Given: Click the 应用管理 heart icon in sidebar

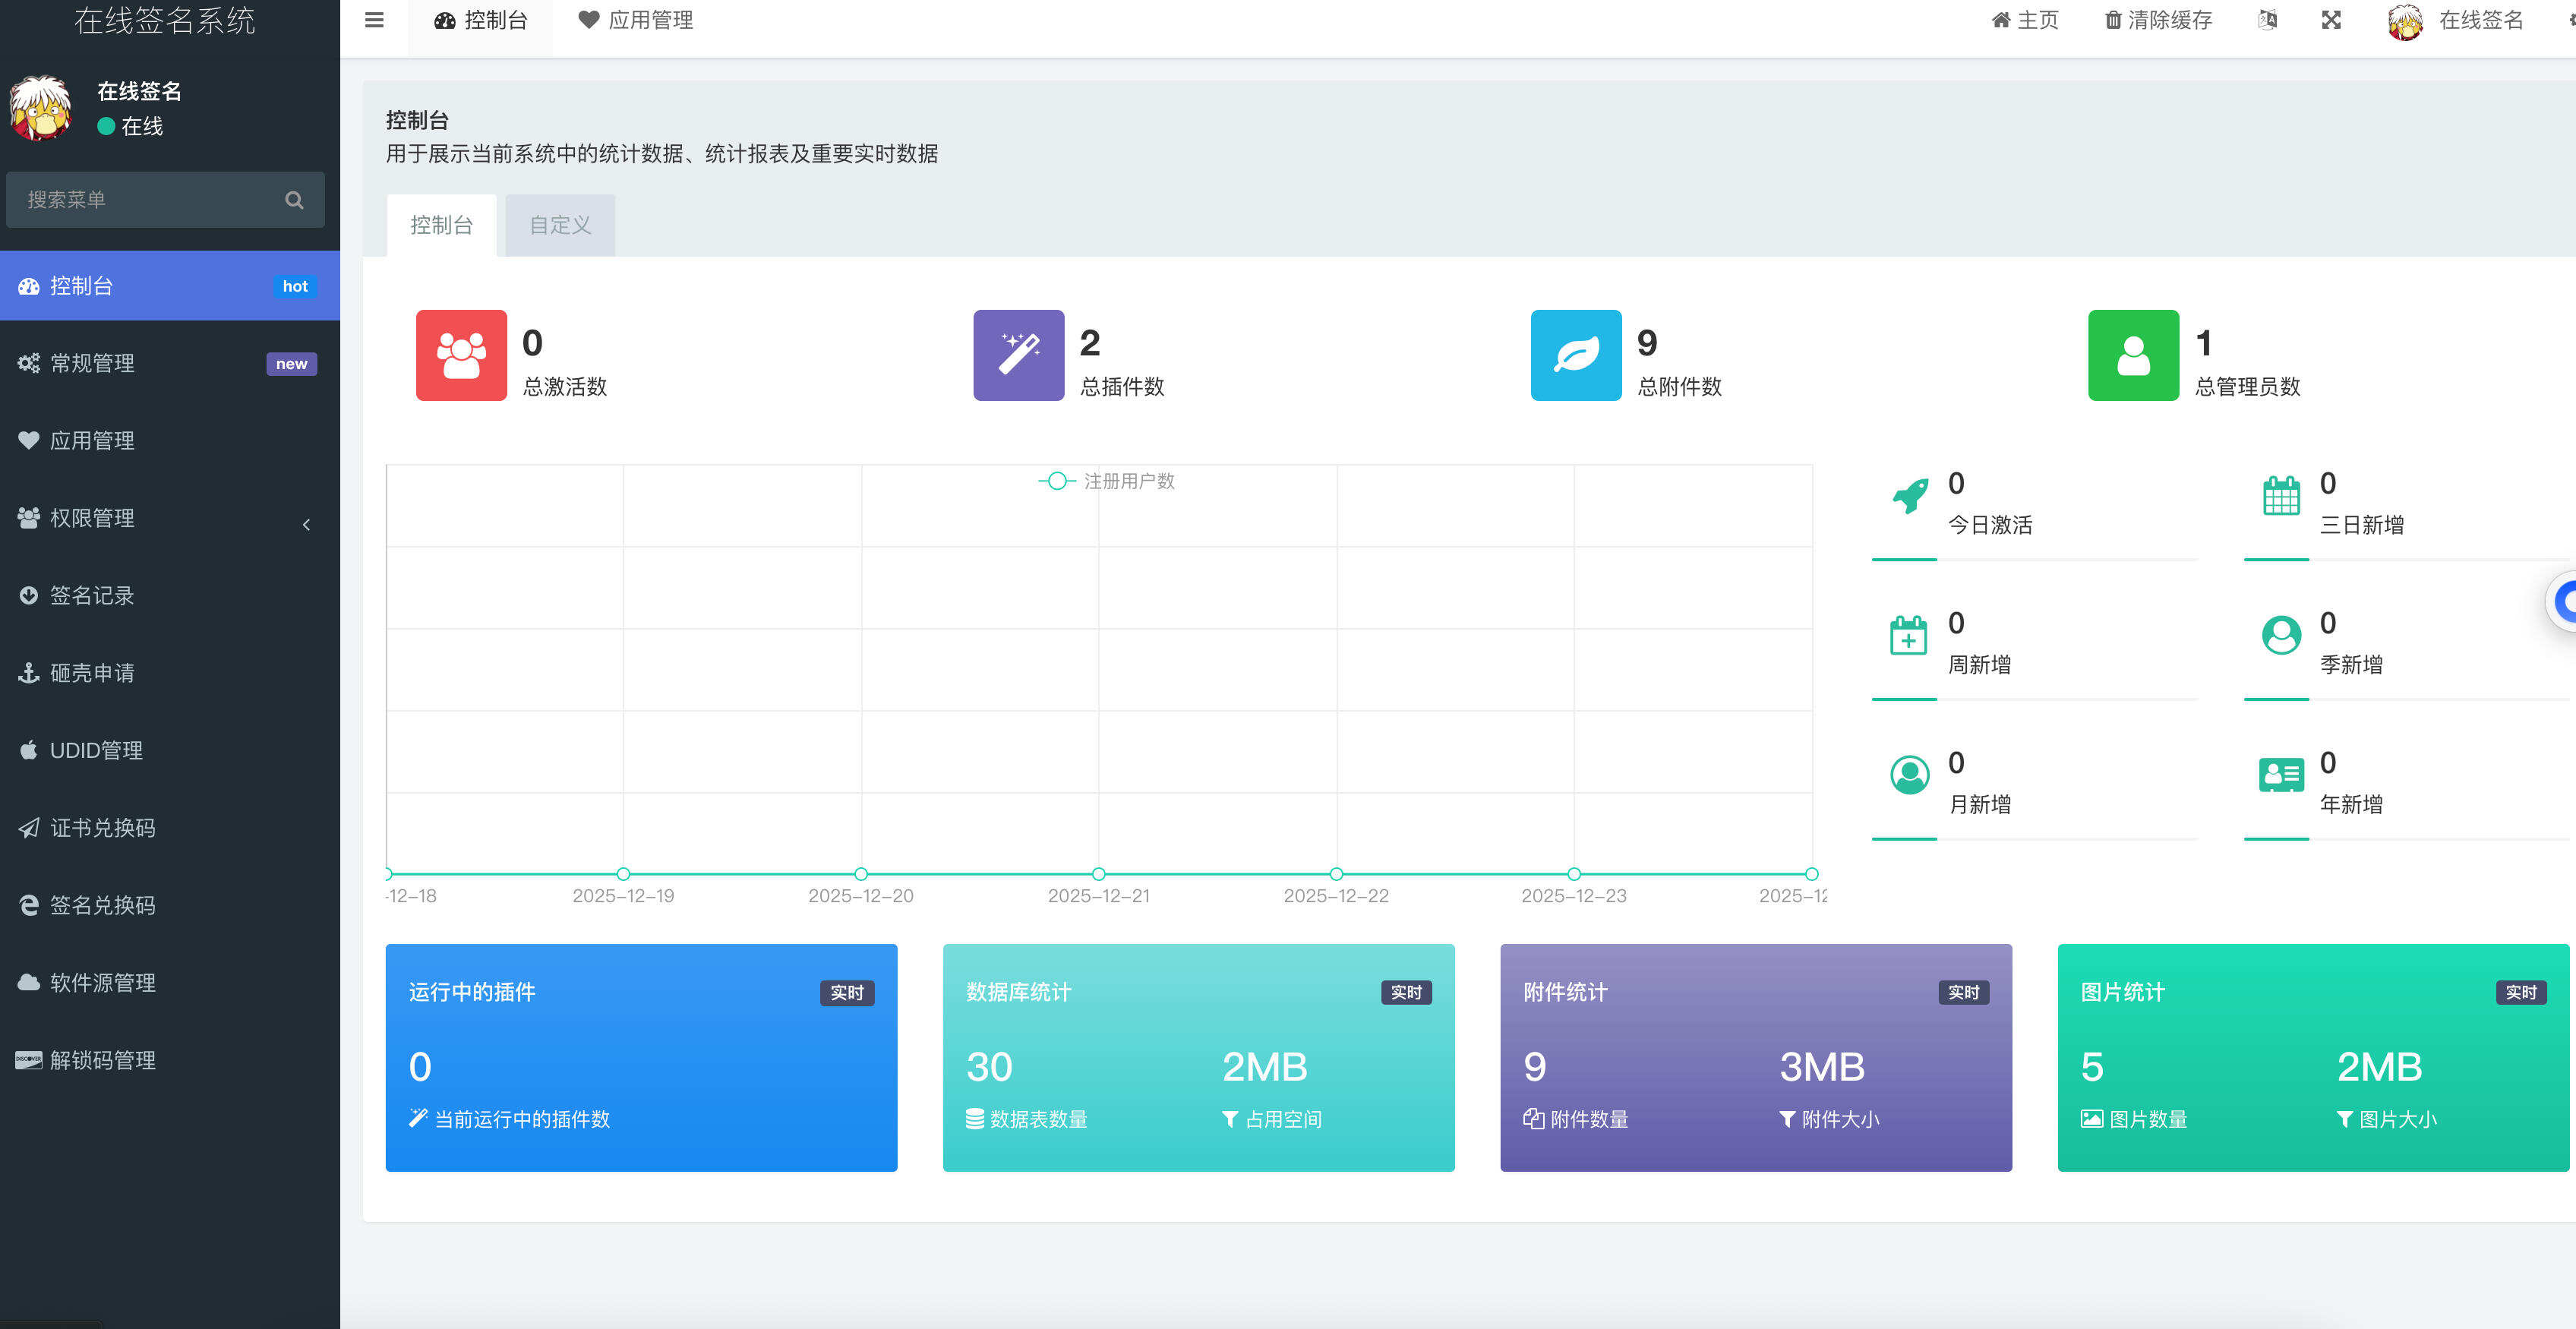Looking at the screenshot, I should (x=29, y=440).
